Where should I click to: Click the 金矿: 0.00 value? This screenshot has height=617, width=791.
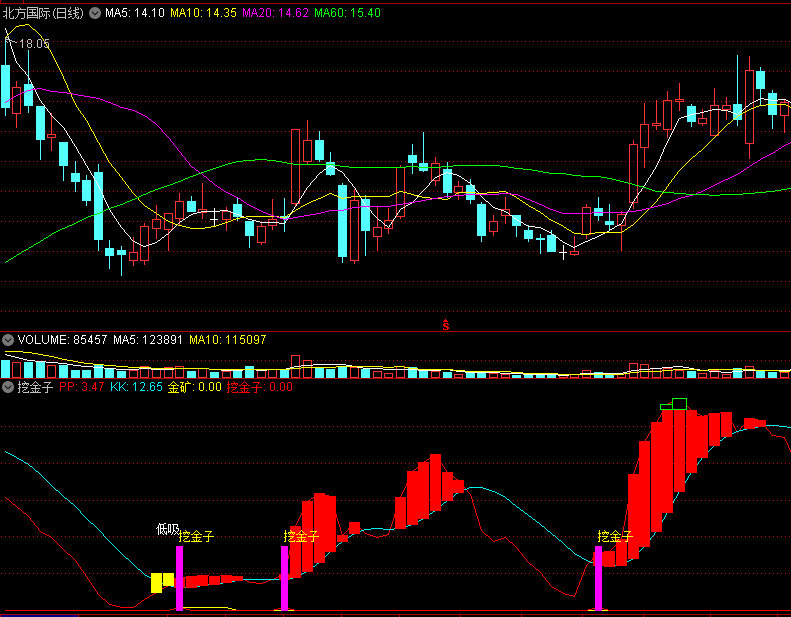pyautogui.click(x=195, y=387)
